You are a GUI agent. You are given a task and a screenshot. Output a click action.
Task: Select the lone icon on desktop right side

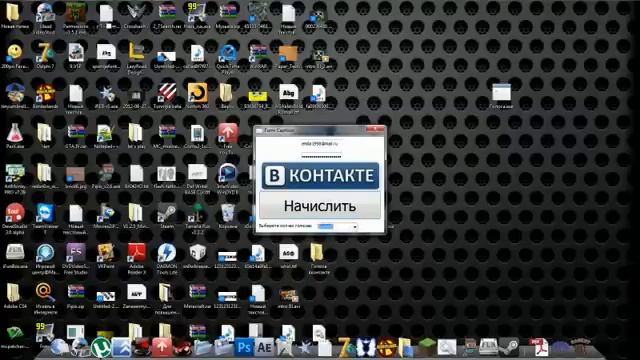point(501,96)
